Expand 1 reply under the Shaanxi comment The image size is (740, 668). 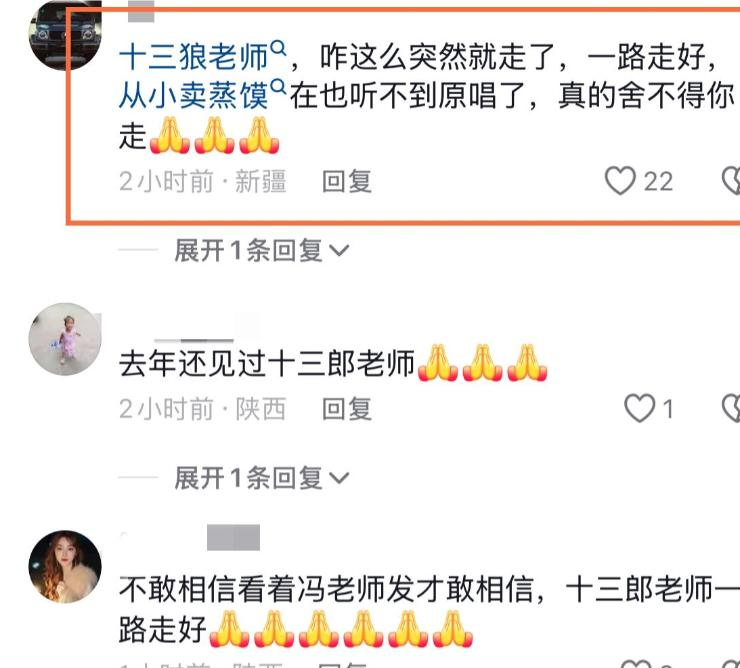pyautogui.click(x=261, y=478)
